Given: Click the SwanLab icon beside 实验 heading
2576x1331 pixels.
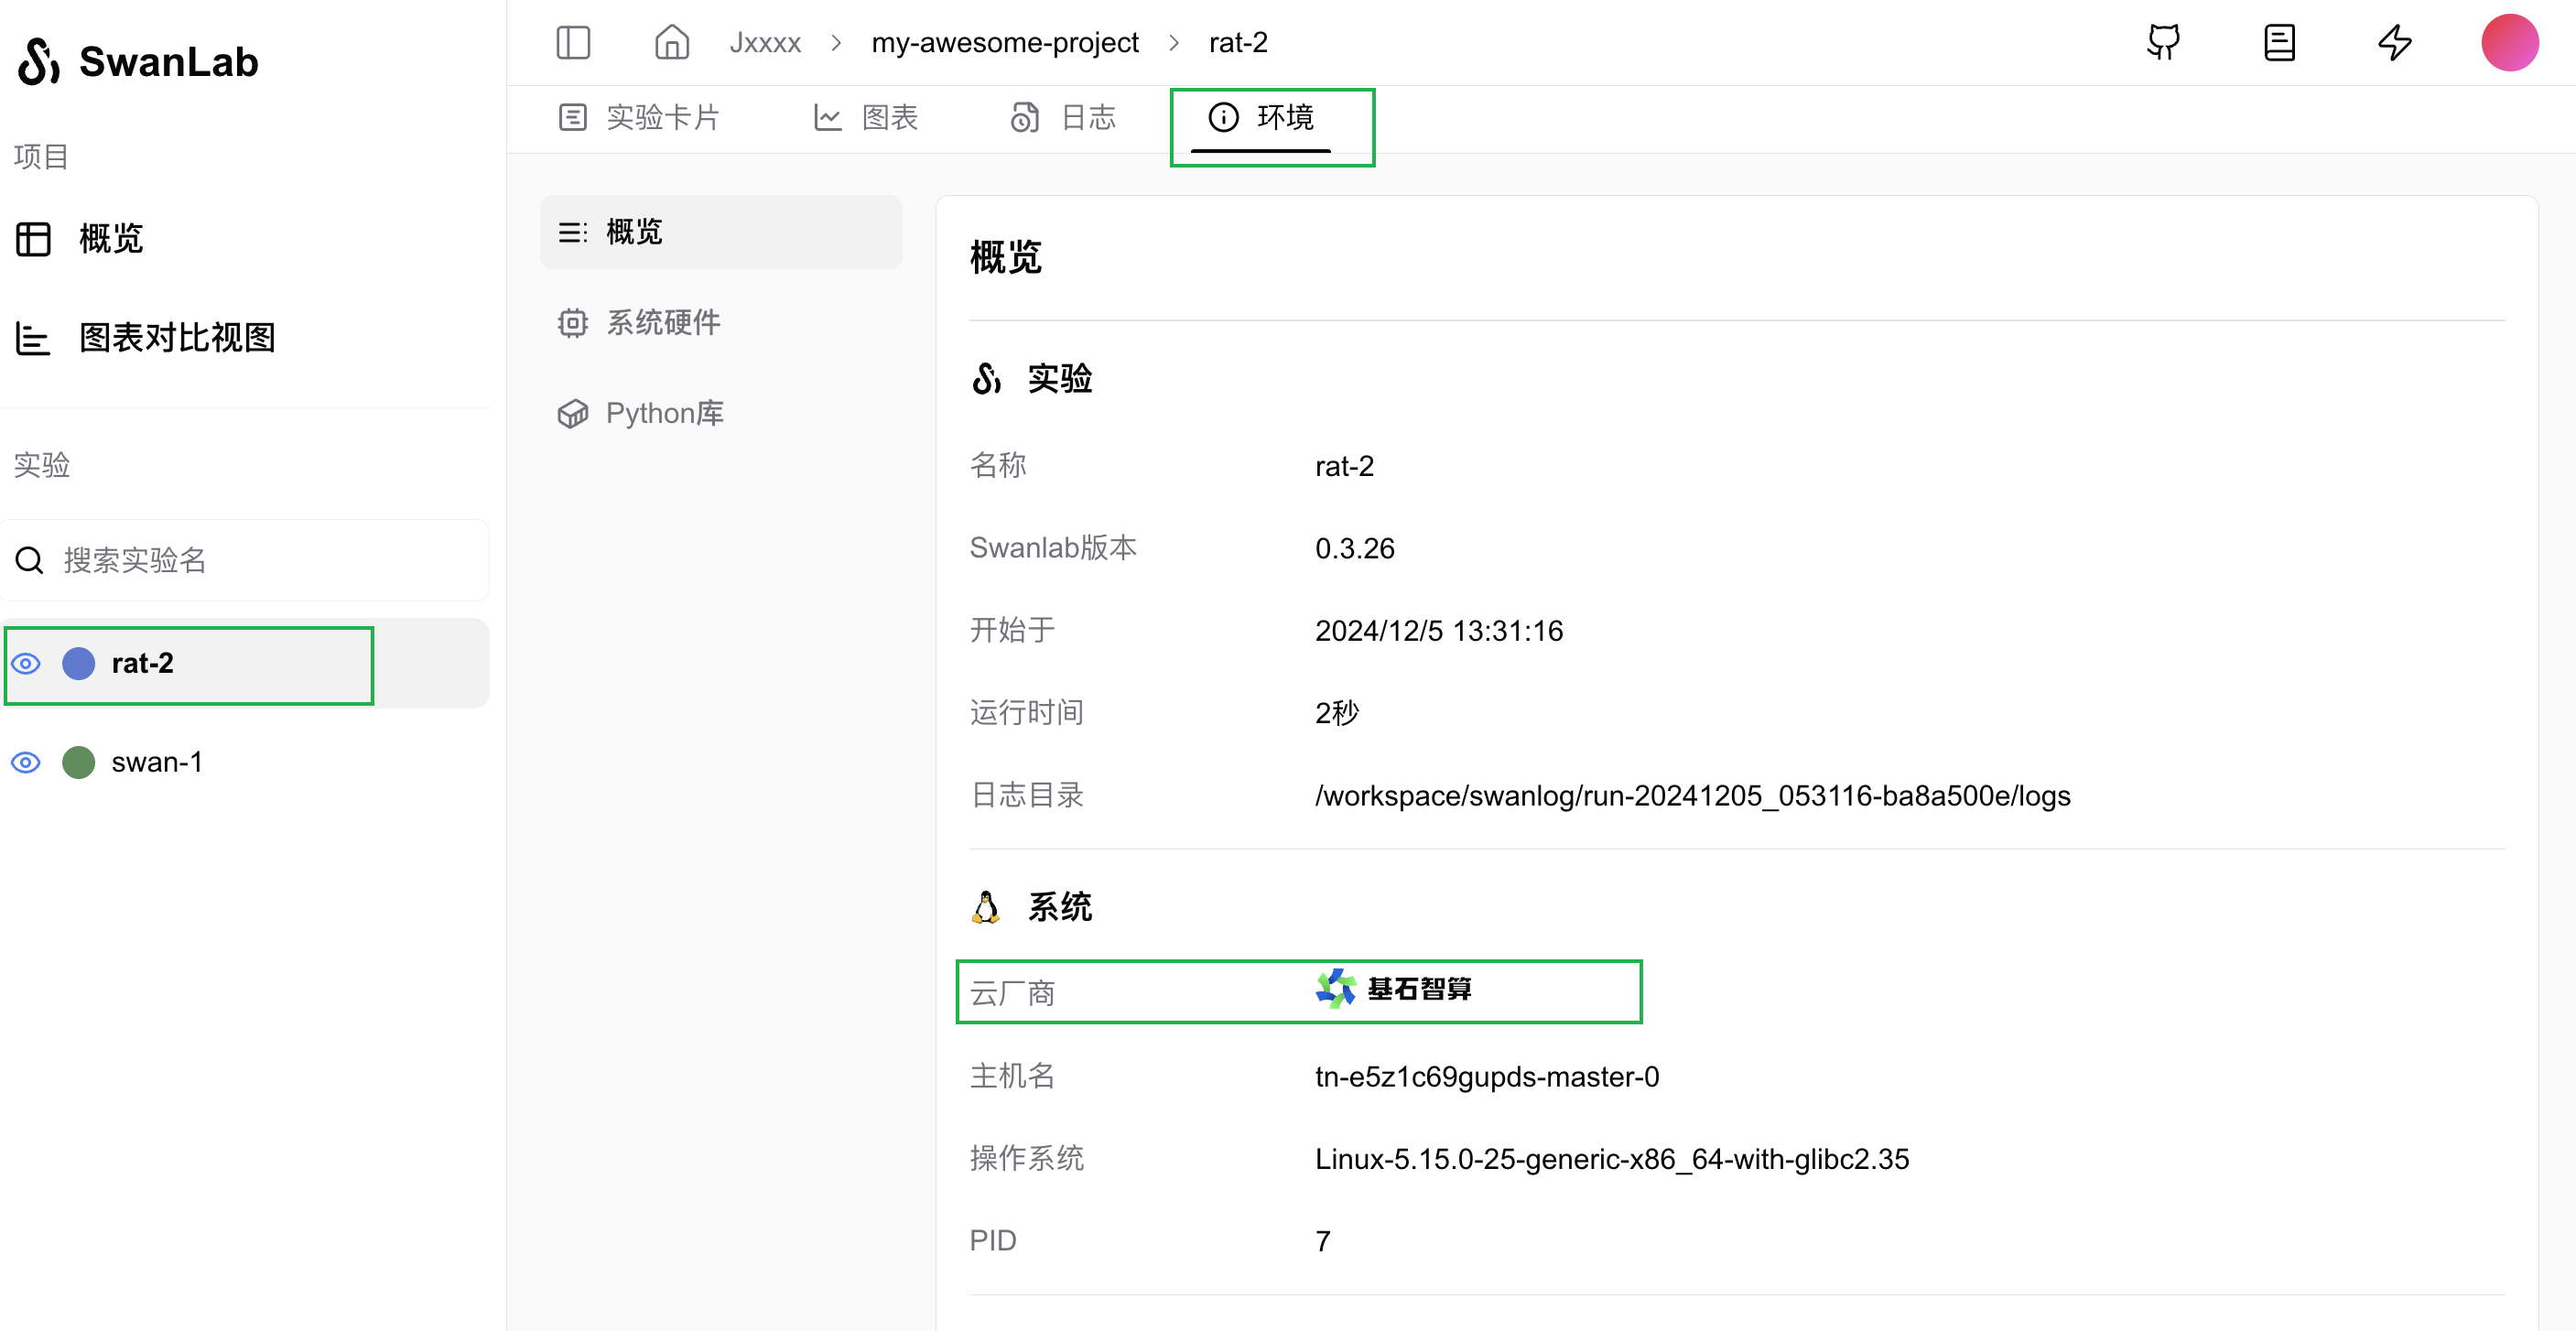Looking at the screenshot, I should click(986, 379).
